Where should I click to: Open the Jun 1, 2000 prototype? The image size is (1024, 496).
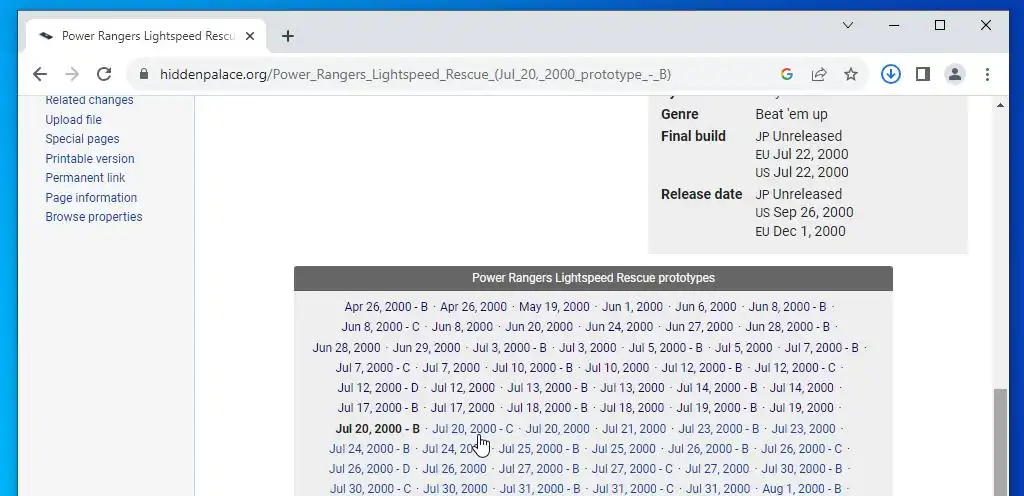632,307
